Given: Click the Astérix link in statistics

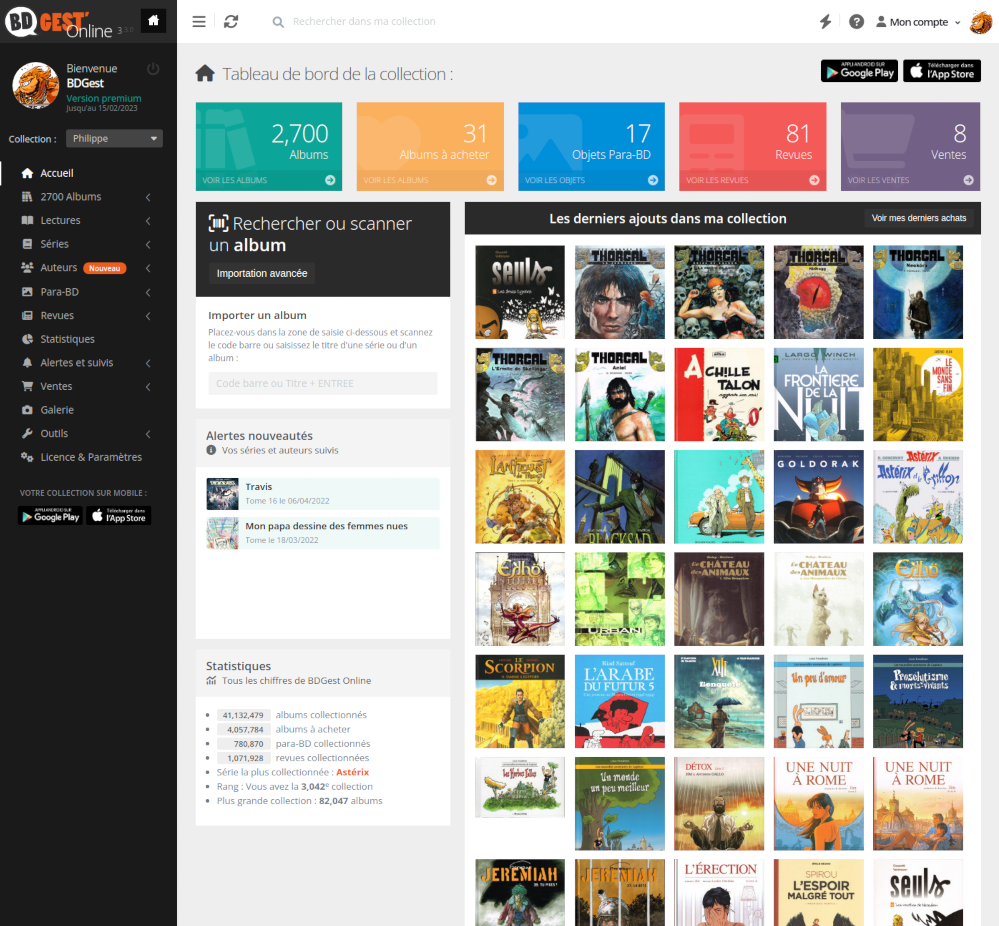Looking at the screenshot, I should coord(352,772).
